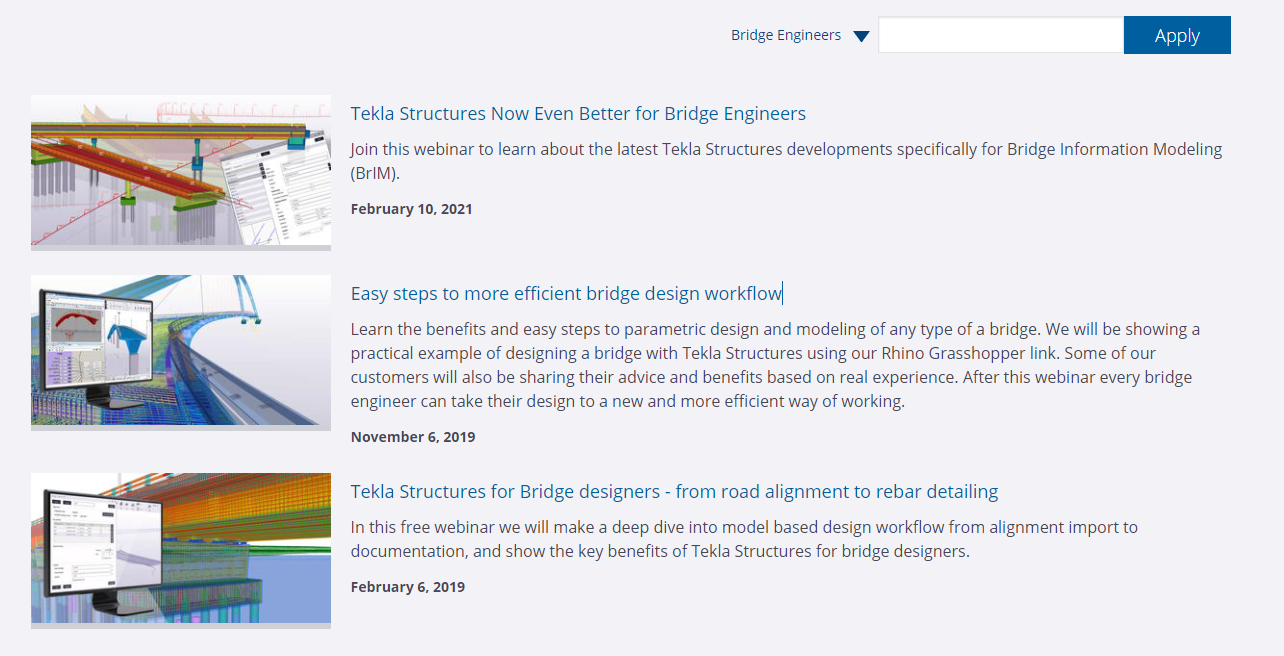This screenshot has height=656, width=1284.
Task: Open 'Tekla Structures for Bridge designers' webinar link
Action: pyautogui.click(x=674, y=491)
